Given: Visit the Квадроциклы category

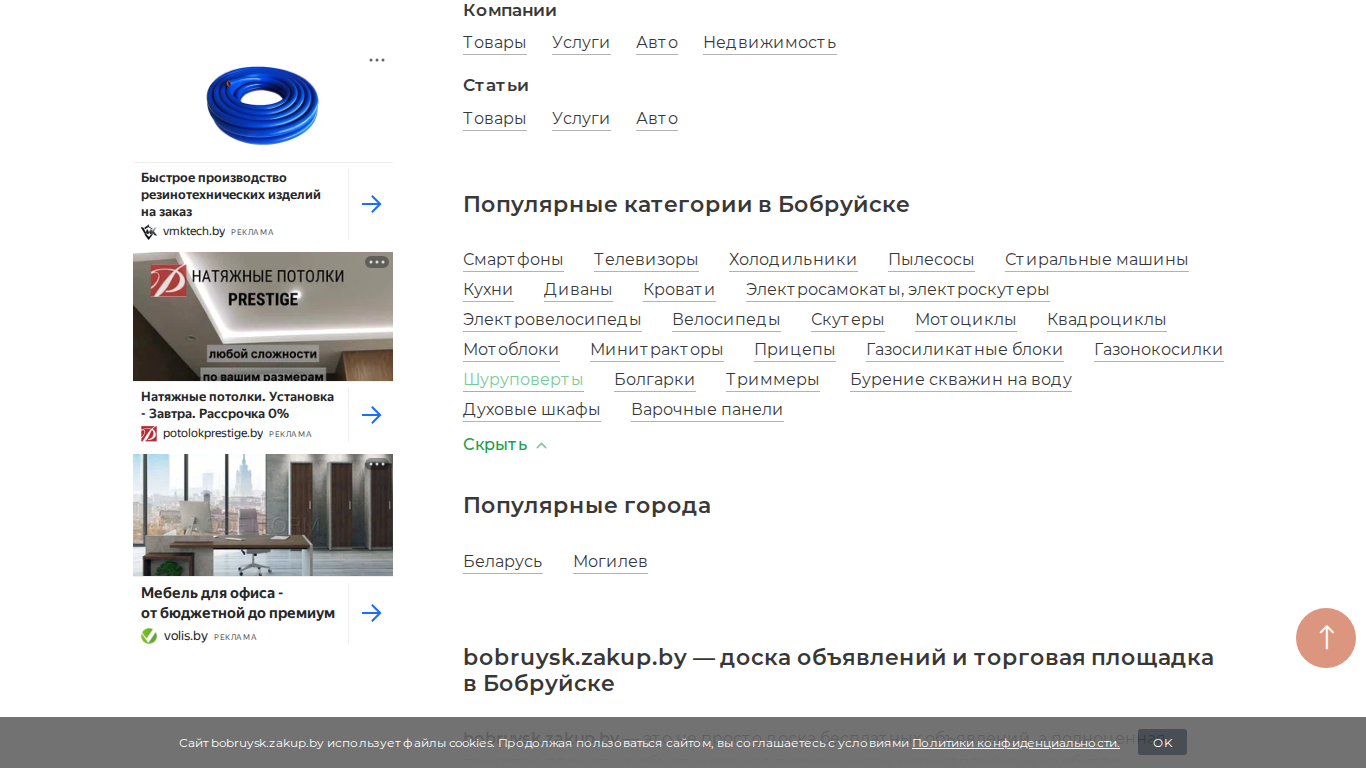Looking at the screenshot, I should point(1107,320).
